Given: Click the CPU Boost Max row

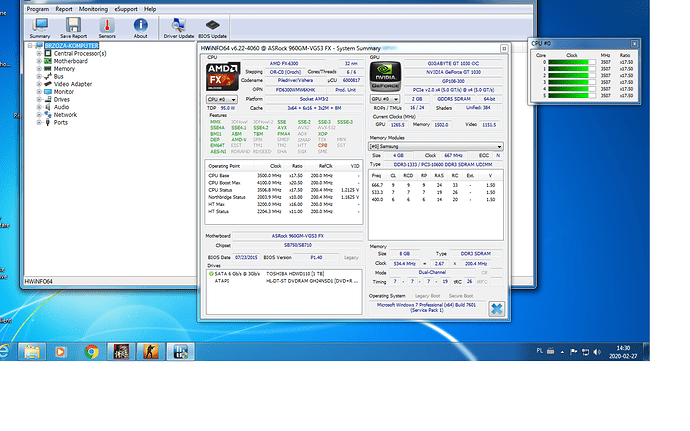Looking at the screenshot, I should [x=283, y=183].
